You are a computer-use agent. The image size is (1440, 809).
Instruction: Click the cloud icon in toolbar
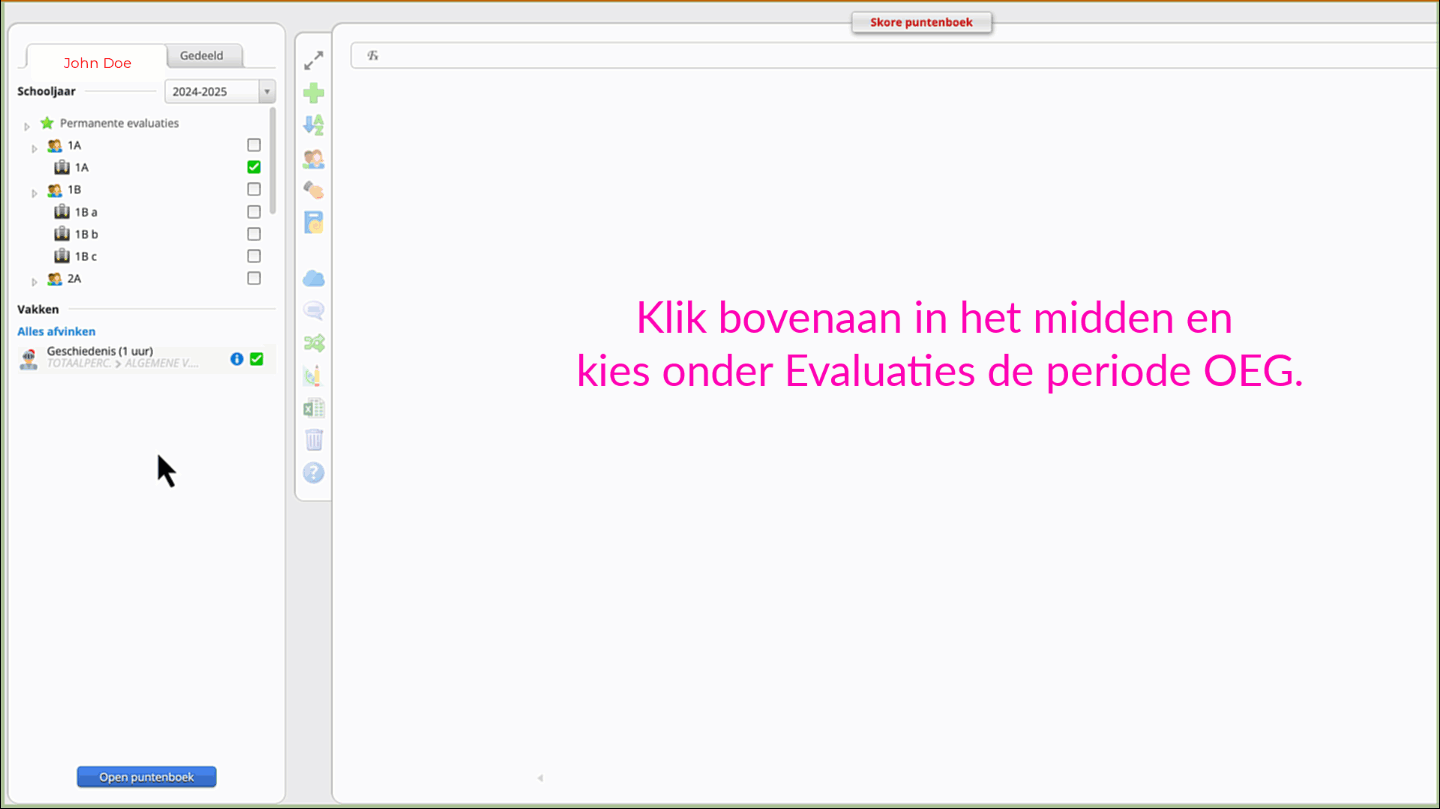coord(314,278)
